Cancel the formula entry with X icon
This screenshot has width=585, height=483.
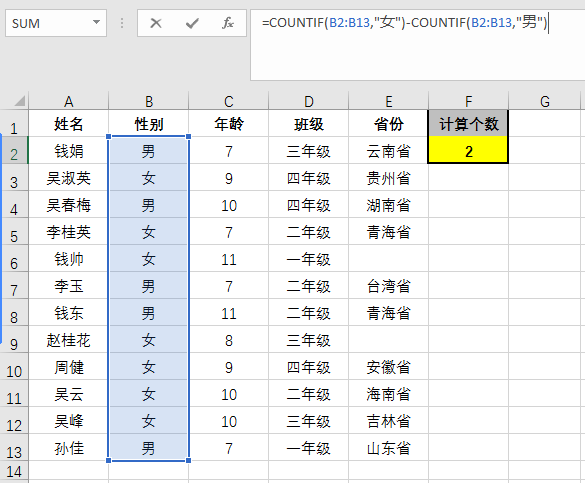[x=156, y=23]
